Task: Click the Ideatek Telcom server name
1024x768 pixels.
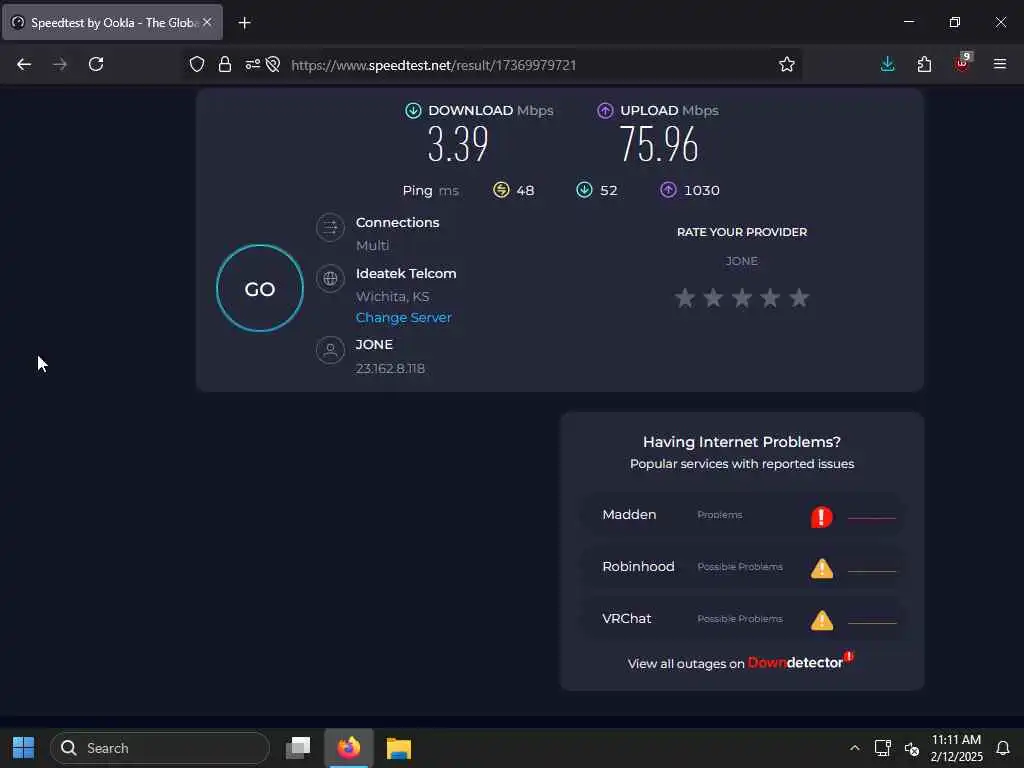Action: click(406, 274)
